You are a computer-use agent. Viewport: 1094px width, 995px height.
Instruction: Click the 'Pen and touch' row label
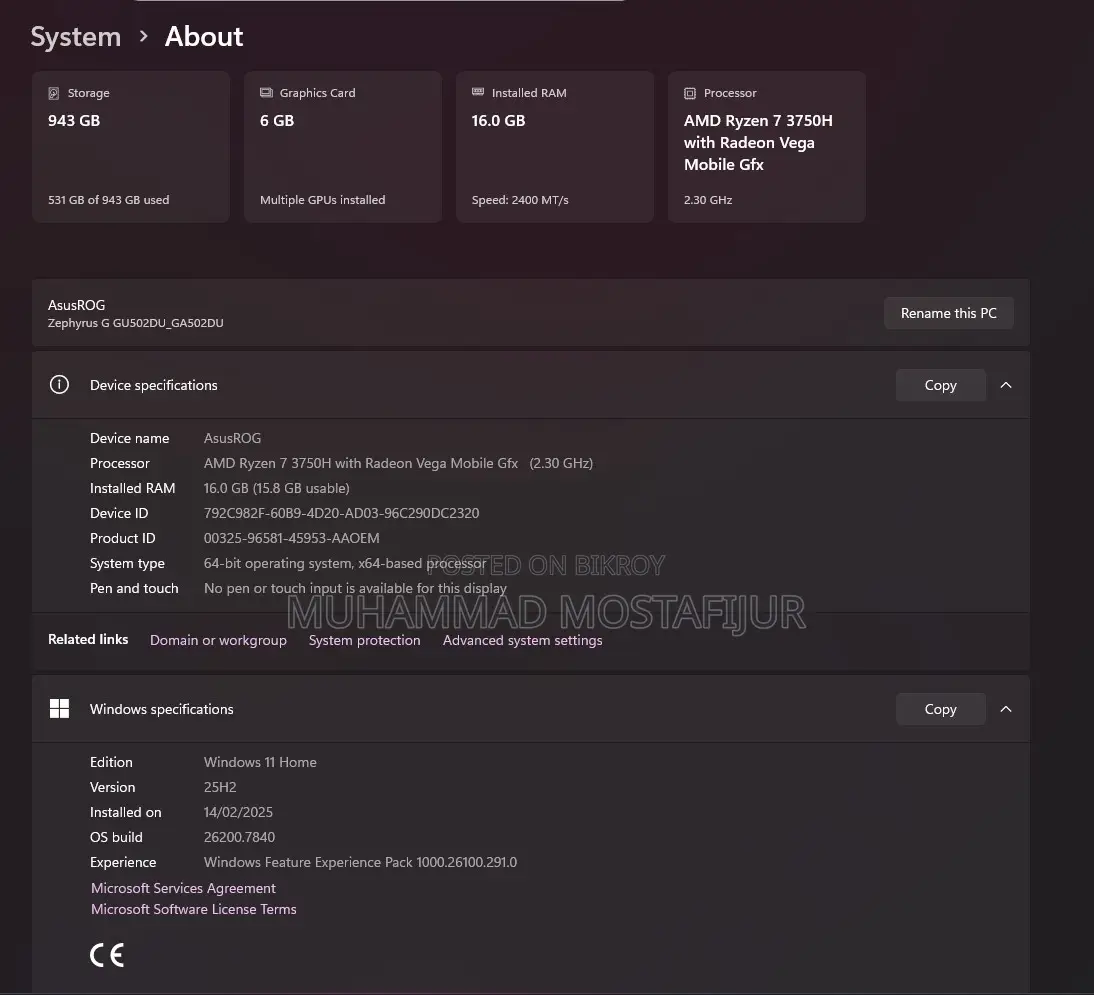pos(134,588)
